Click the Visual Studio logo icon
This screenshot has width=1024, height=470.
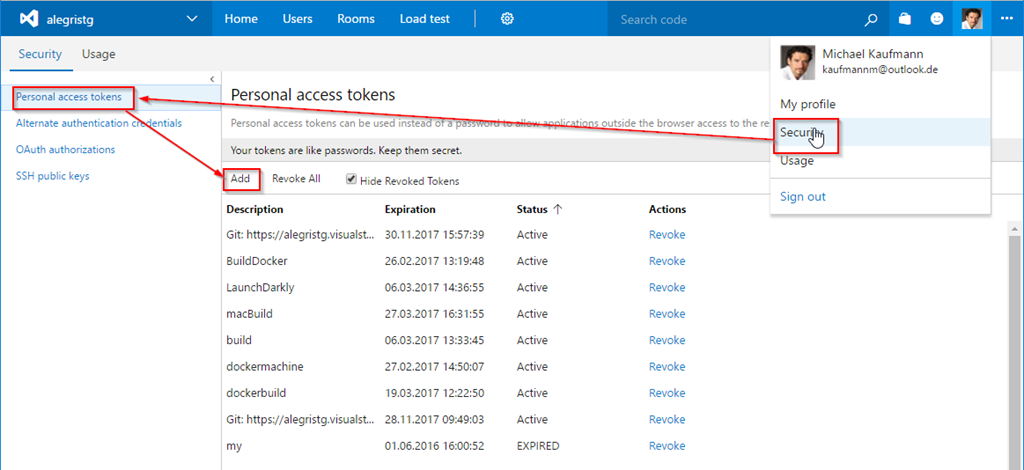[29, 19]
